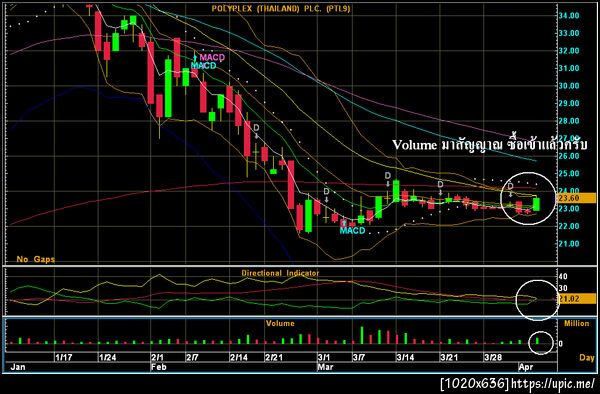Click the 3/21 date label
This screenshot has width=600, height=394.
[x=449, y=358]
